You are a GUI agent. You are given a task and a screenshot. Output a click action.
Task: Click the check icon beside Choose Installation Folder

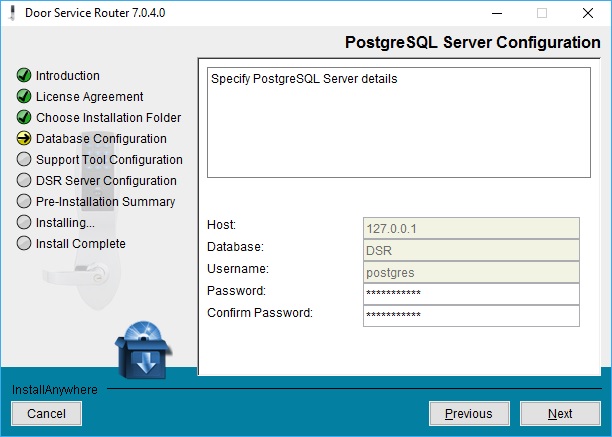(x=24, y=117)
